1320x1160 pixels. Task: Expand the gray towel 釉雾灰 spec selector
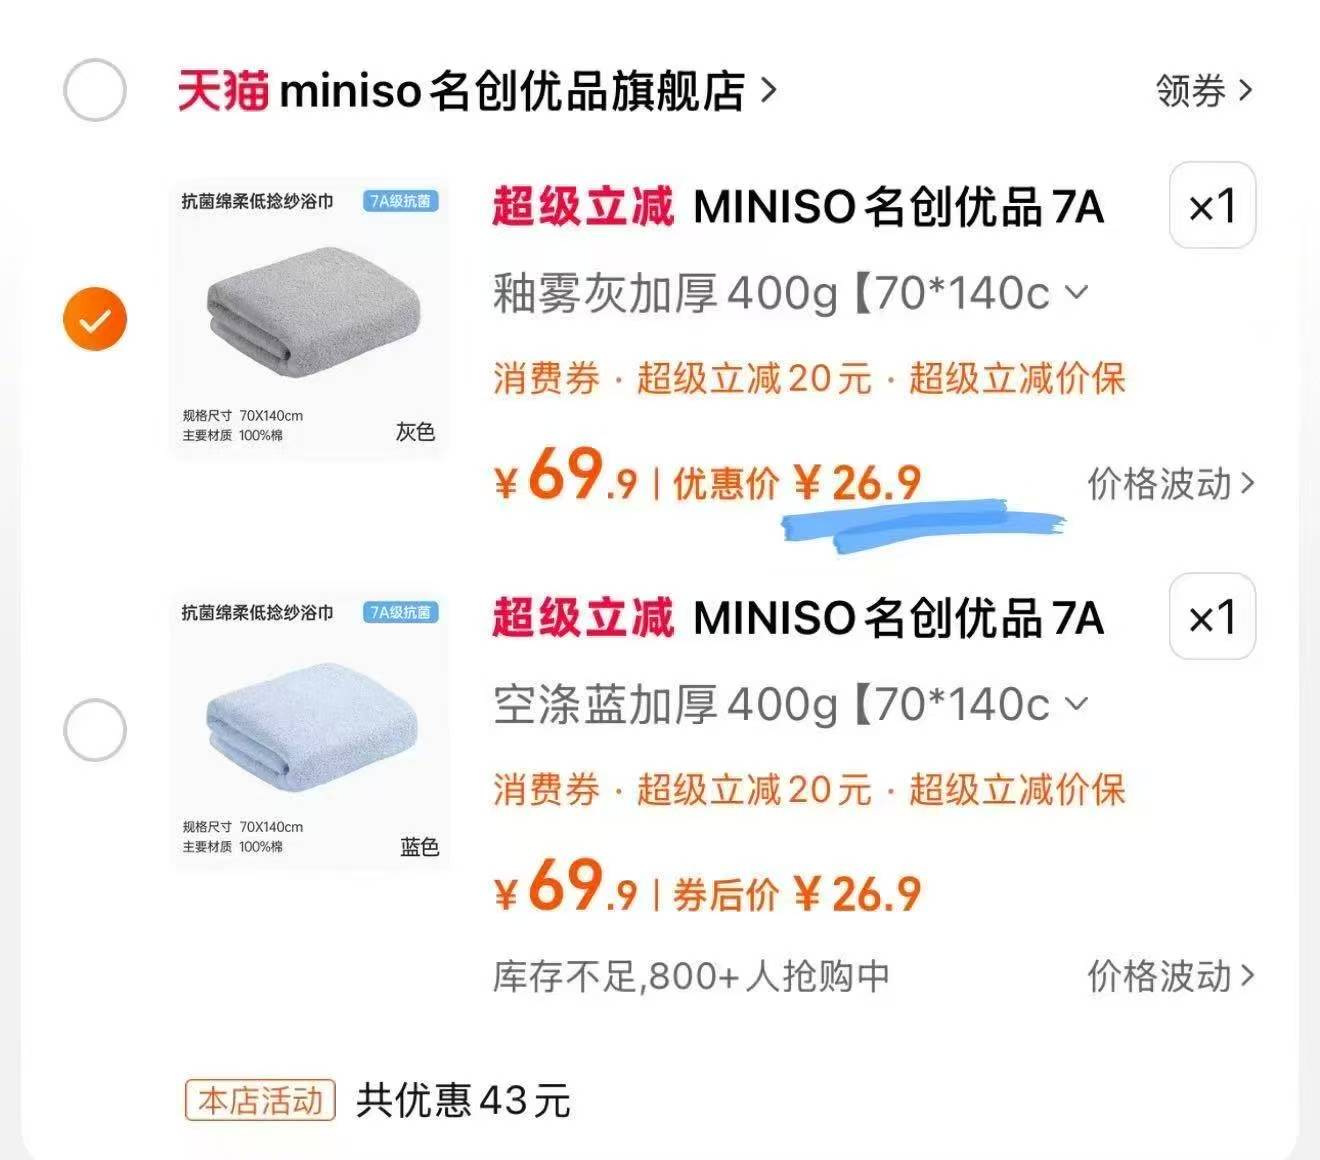coord(1077,293)
